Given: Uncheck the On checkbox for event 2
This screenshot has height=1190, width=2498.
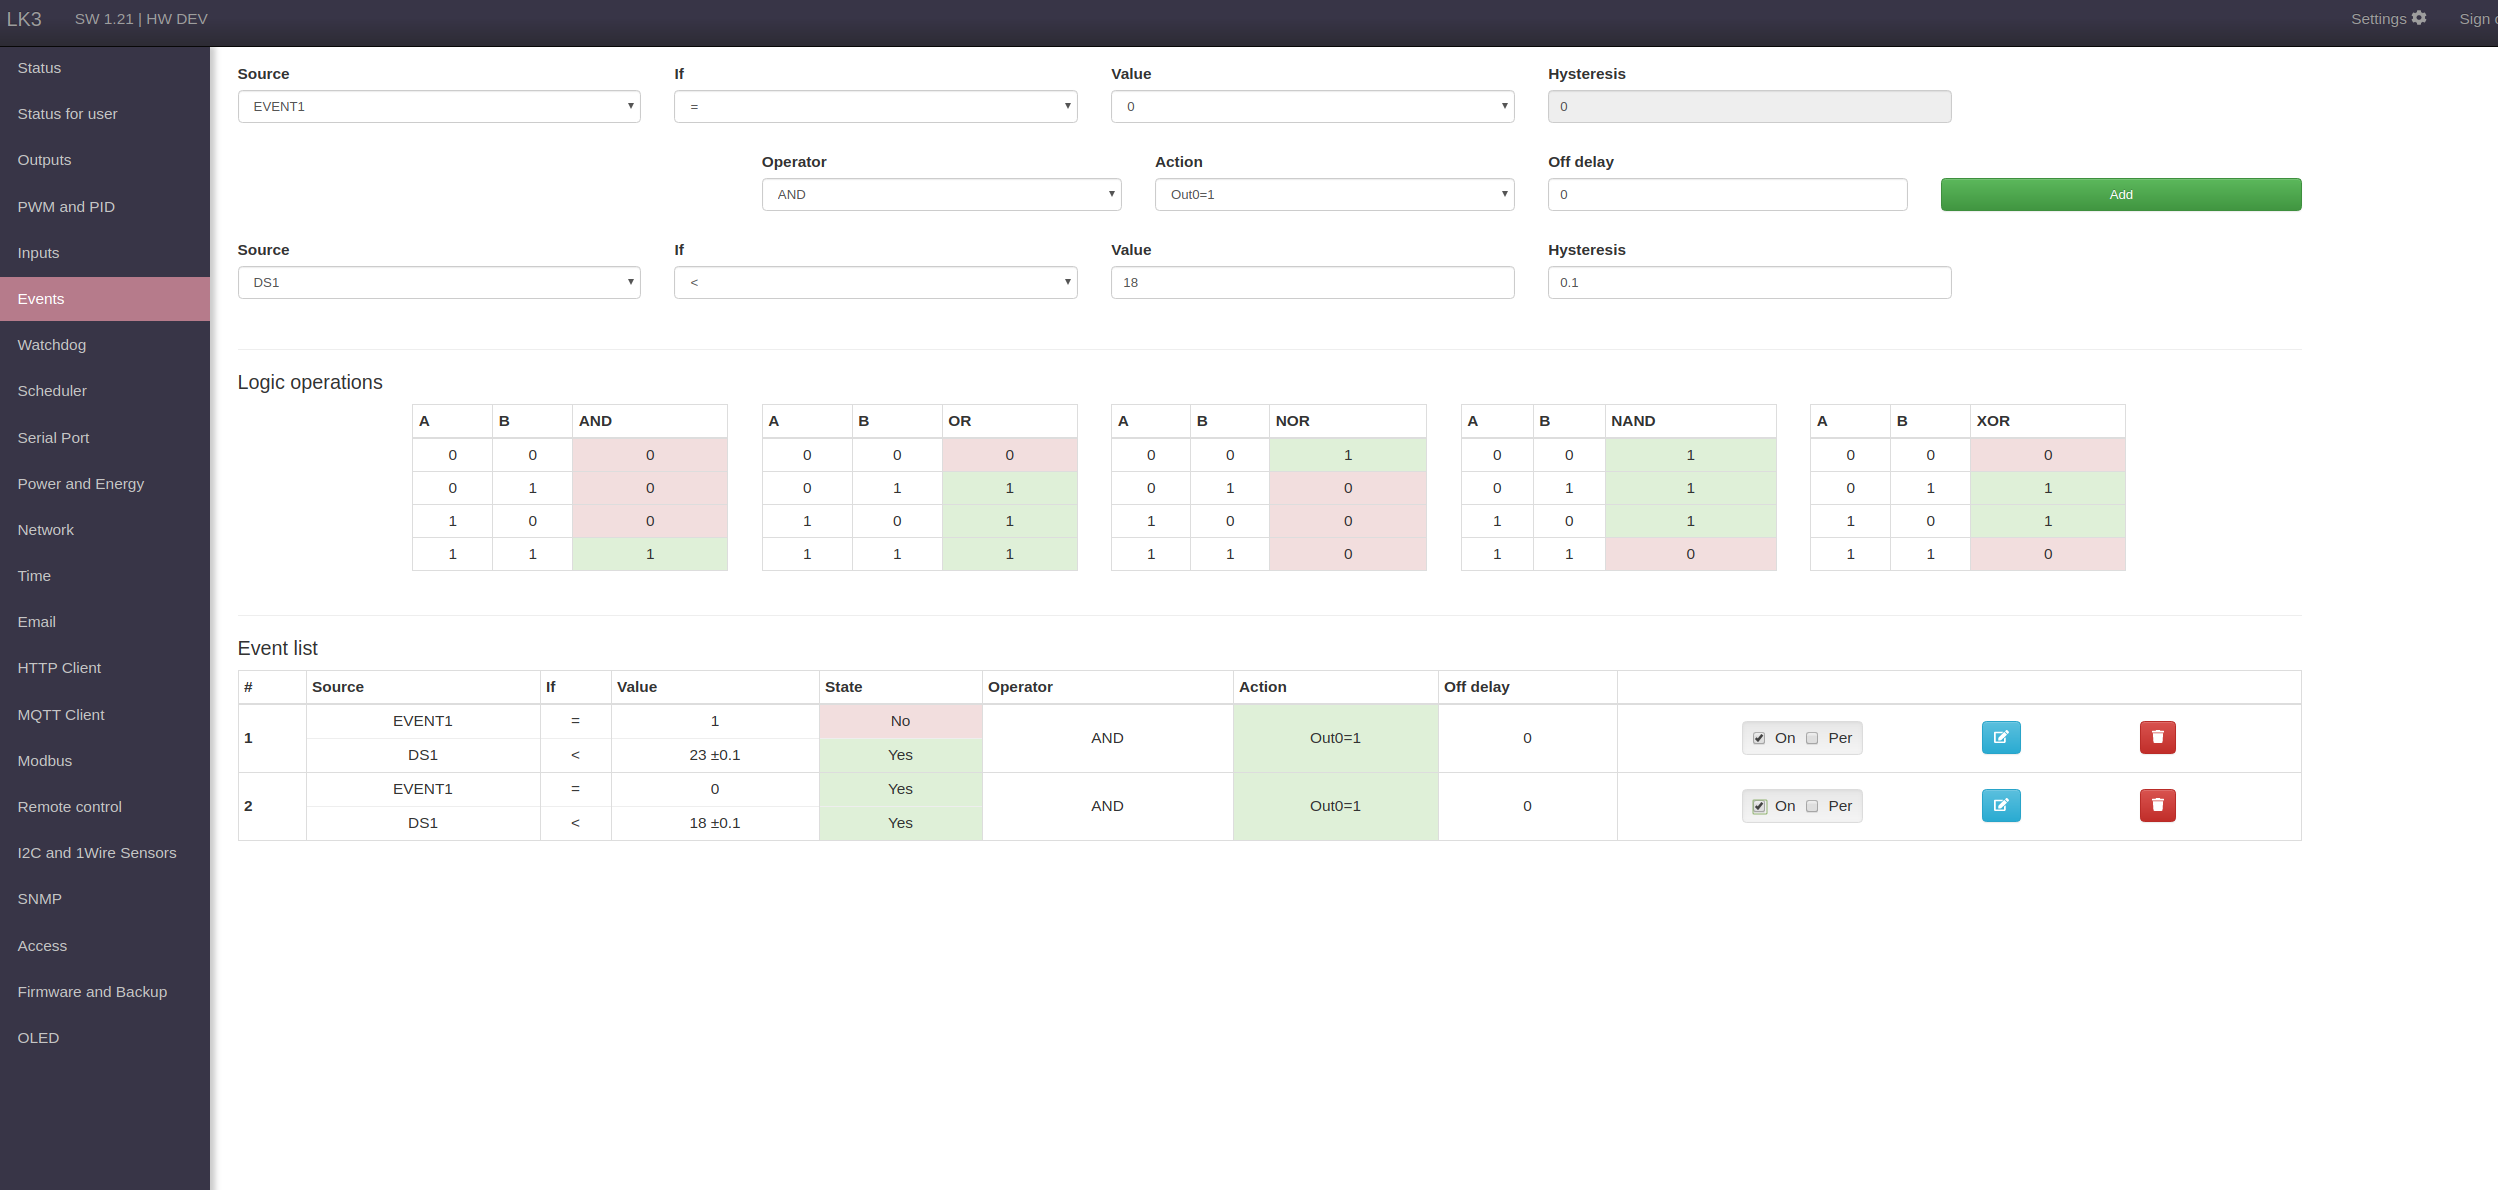Looking at the screenshot, I should (x=1759, y=807).
